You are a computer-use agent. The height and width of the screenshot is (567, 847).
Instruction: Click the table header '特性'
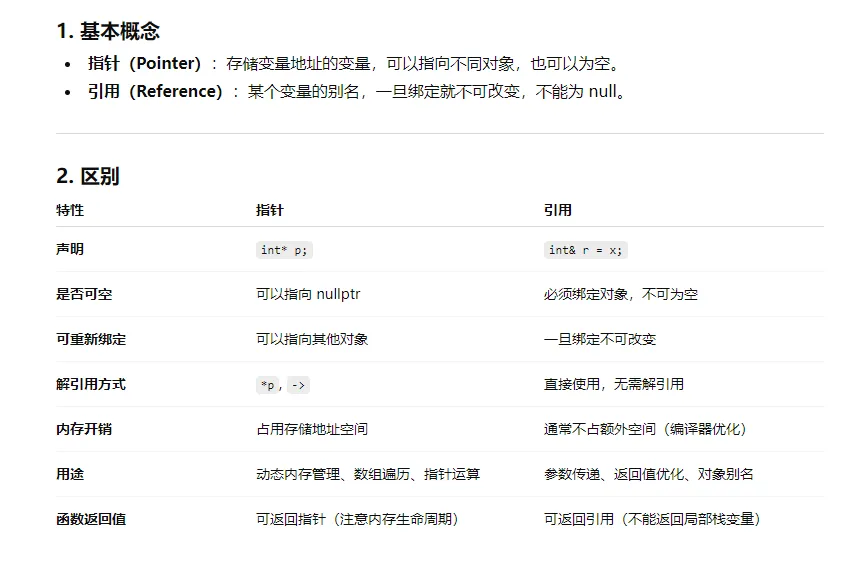pos(70,210)
